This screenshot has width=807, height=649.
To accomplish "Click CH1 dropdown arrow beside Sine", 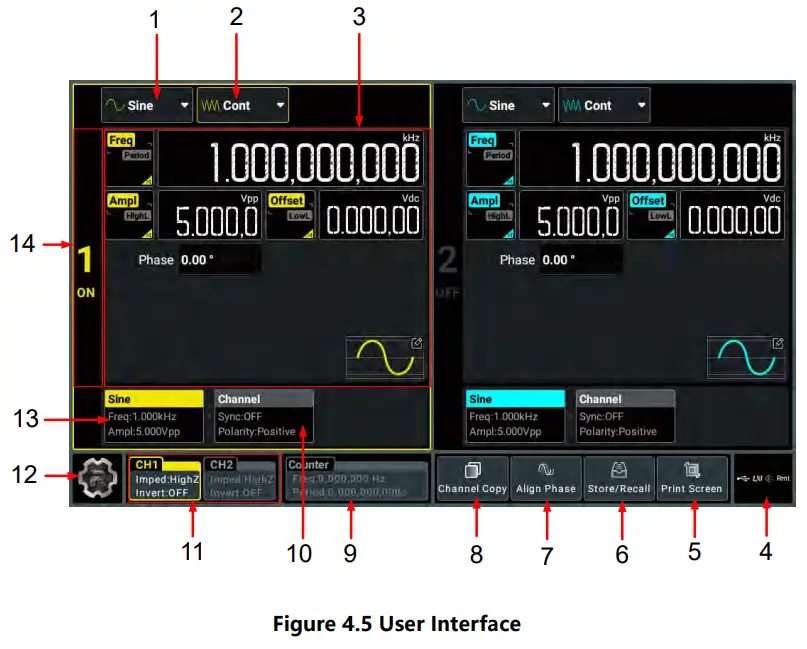I will (184, 105).
